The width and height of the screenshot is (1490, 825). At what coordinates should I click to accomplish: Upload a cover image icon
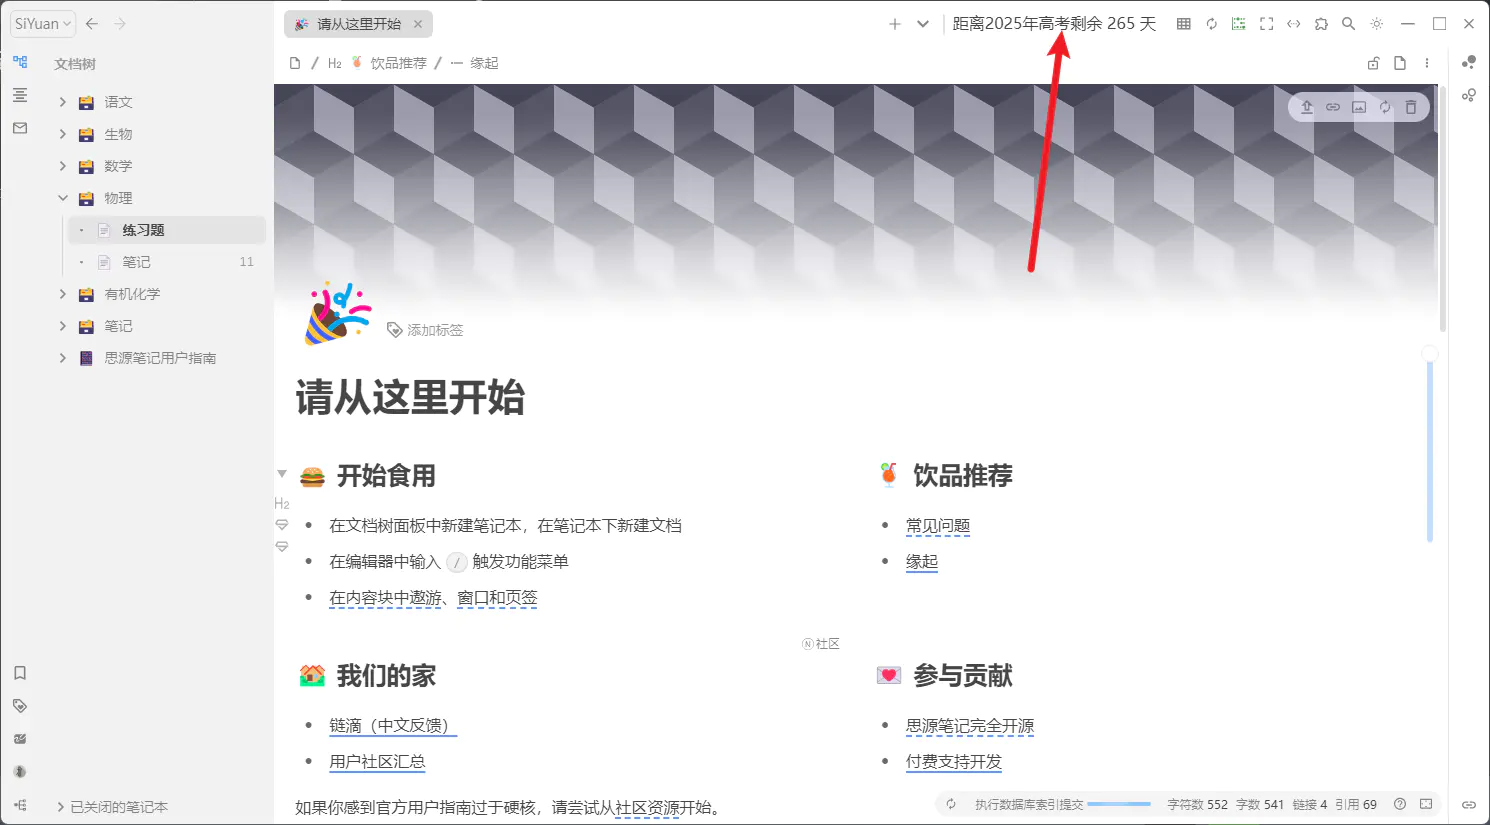click(x=1307, y=107)
